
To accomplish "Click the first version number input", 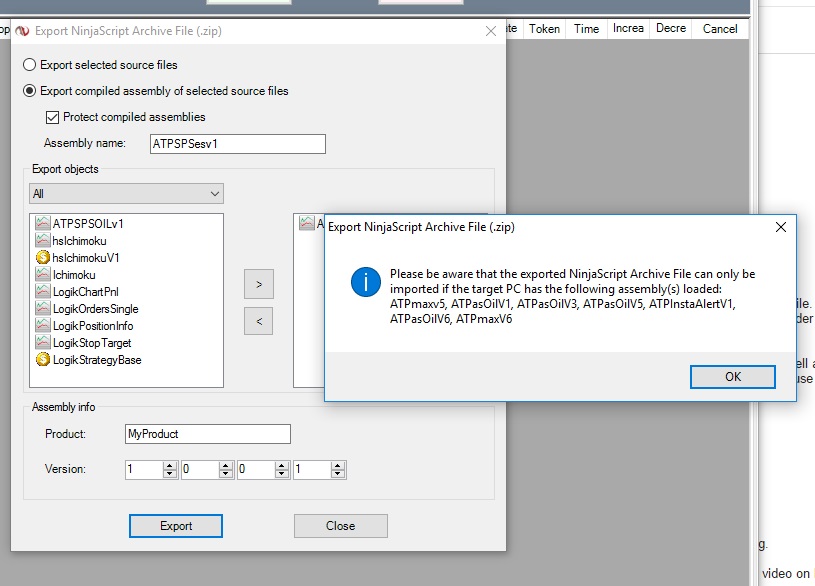I will tap(144, 470).
